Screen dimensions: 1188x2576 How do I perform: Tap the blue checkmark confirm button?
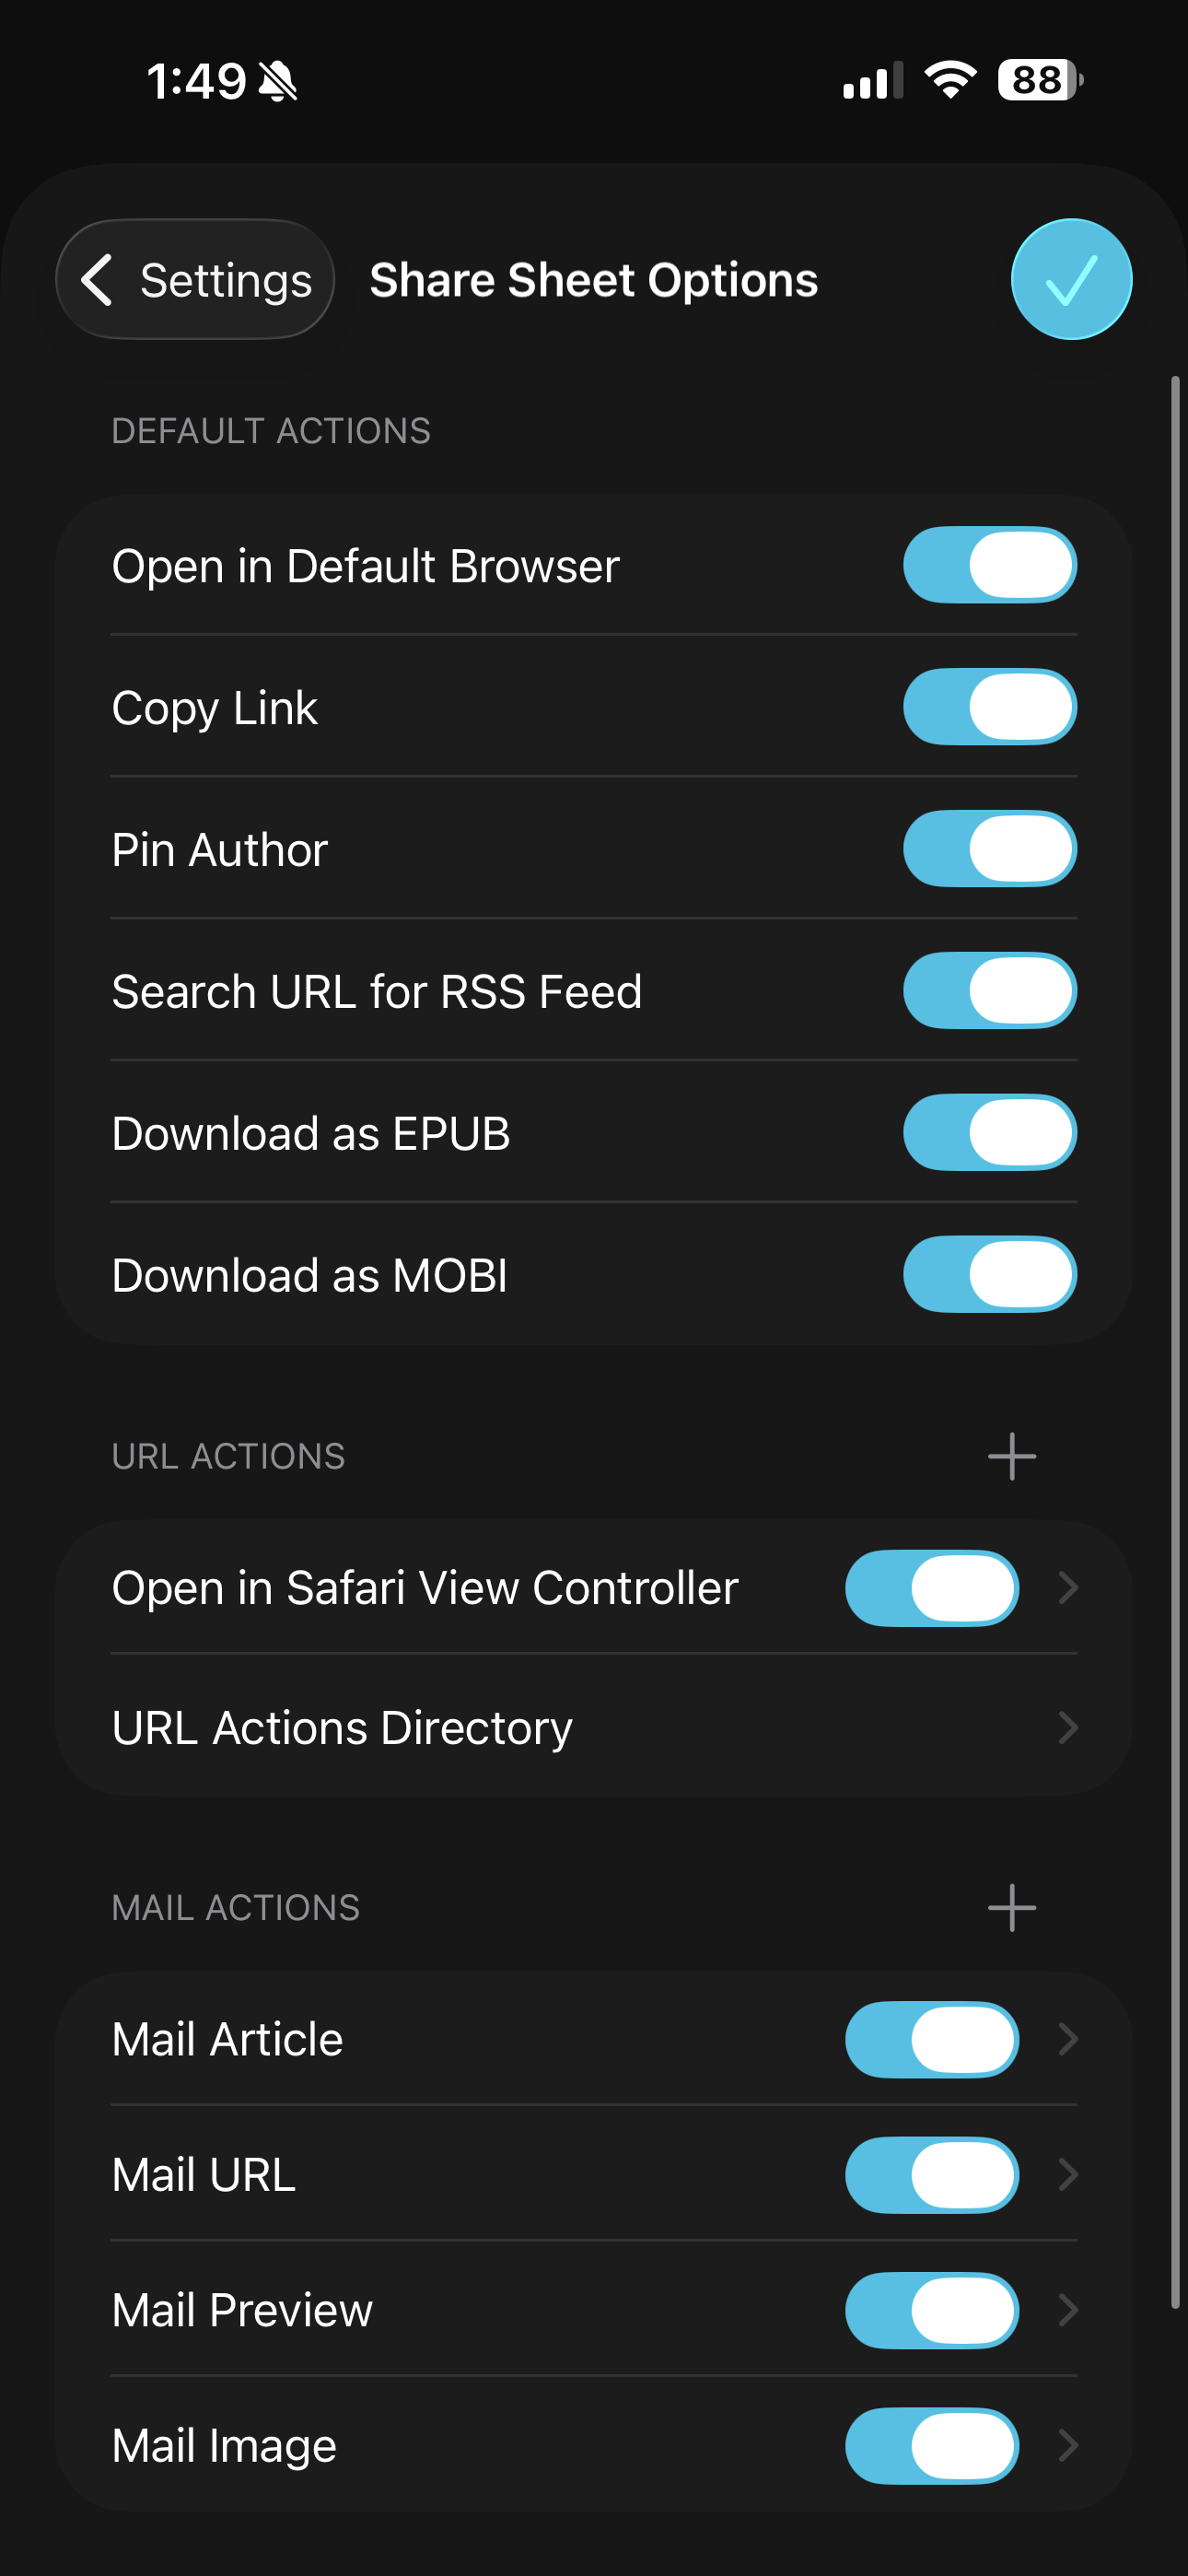tap(1071, 279)
